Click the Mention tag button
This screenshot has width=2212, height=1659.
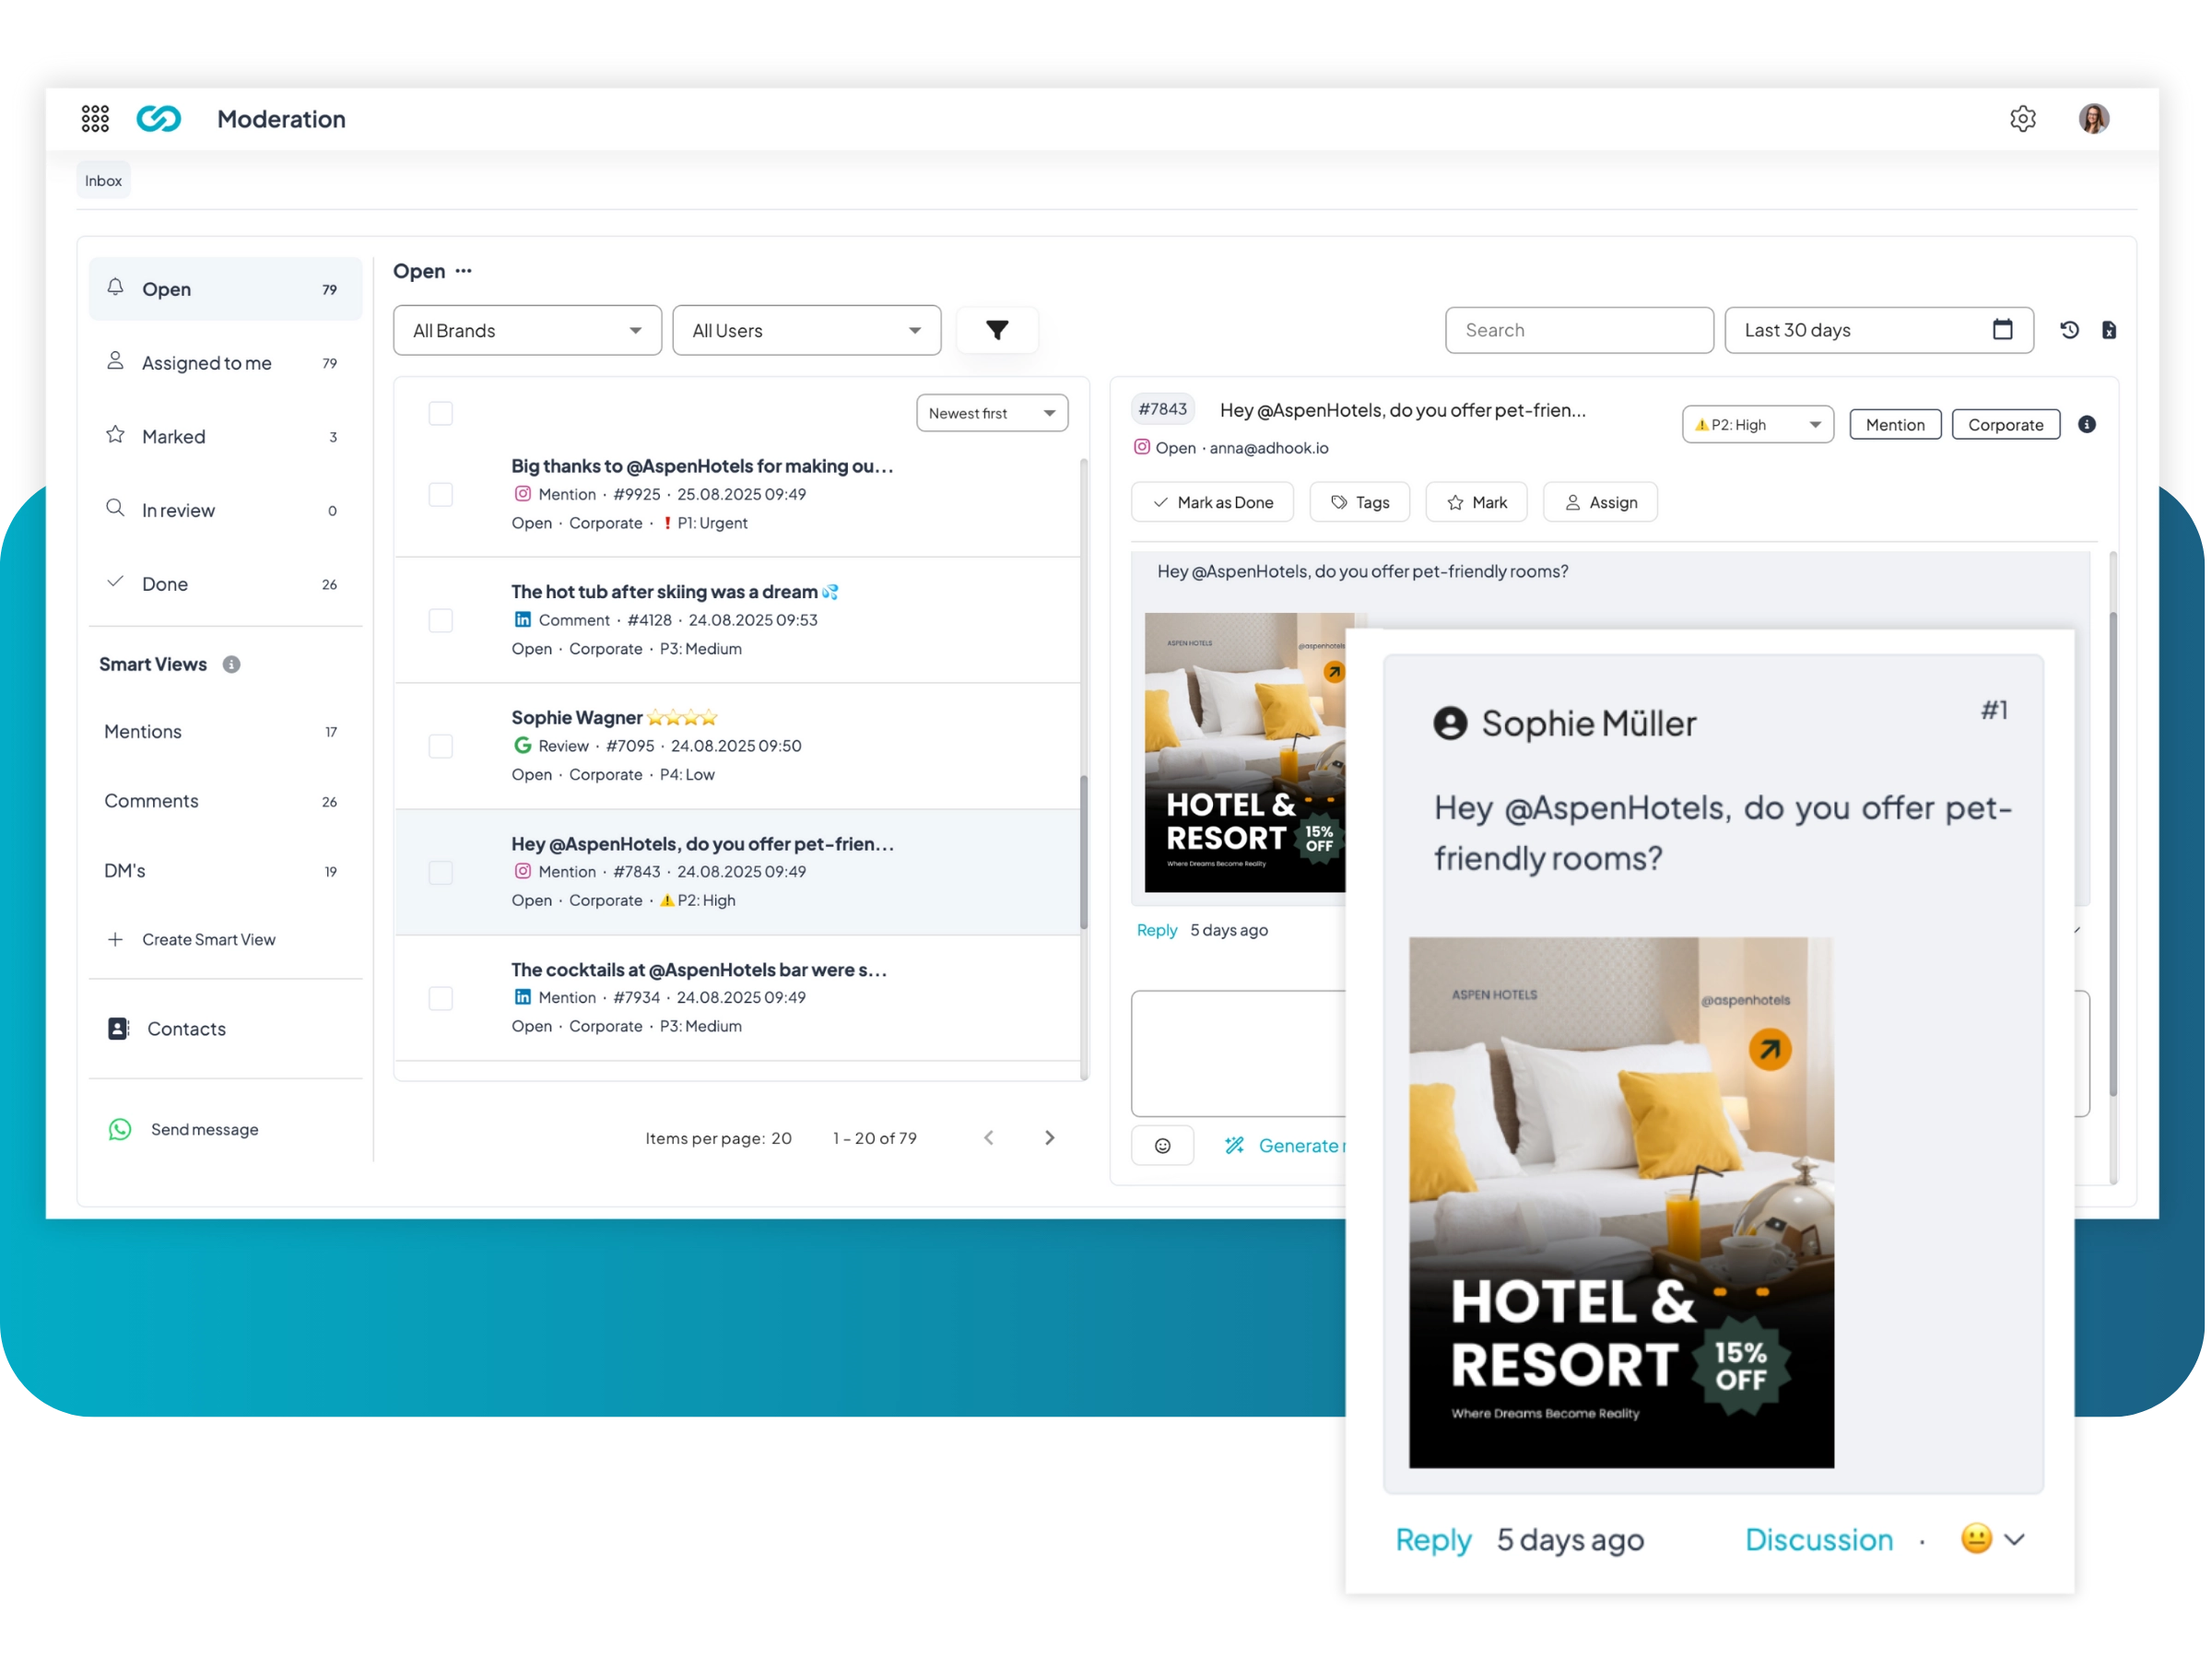1896,425
